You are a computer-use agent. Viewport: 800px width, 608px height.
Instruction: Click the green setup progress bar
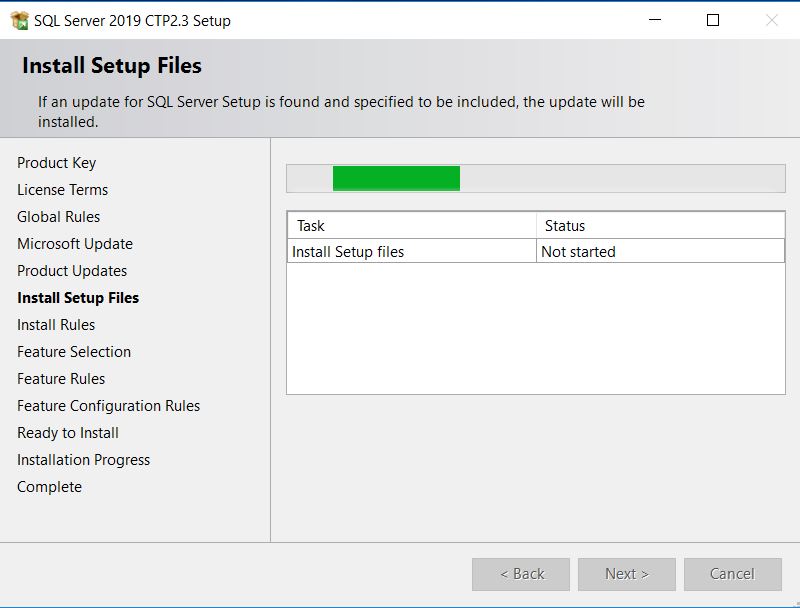pos(396,179)
